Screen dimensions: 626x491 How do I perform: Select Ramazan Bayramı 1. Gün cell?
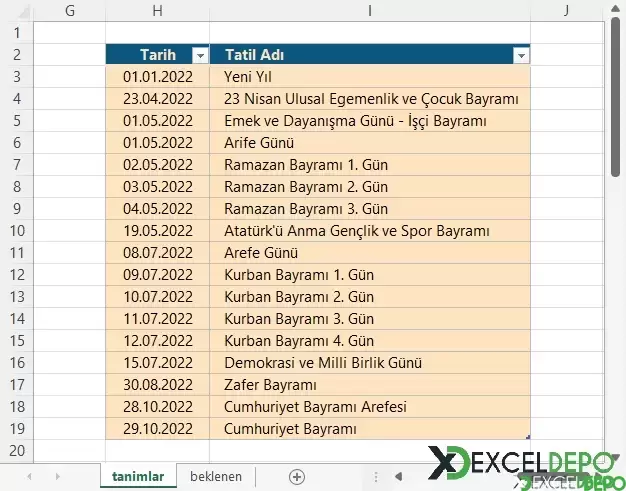tap(370, 164)
